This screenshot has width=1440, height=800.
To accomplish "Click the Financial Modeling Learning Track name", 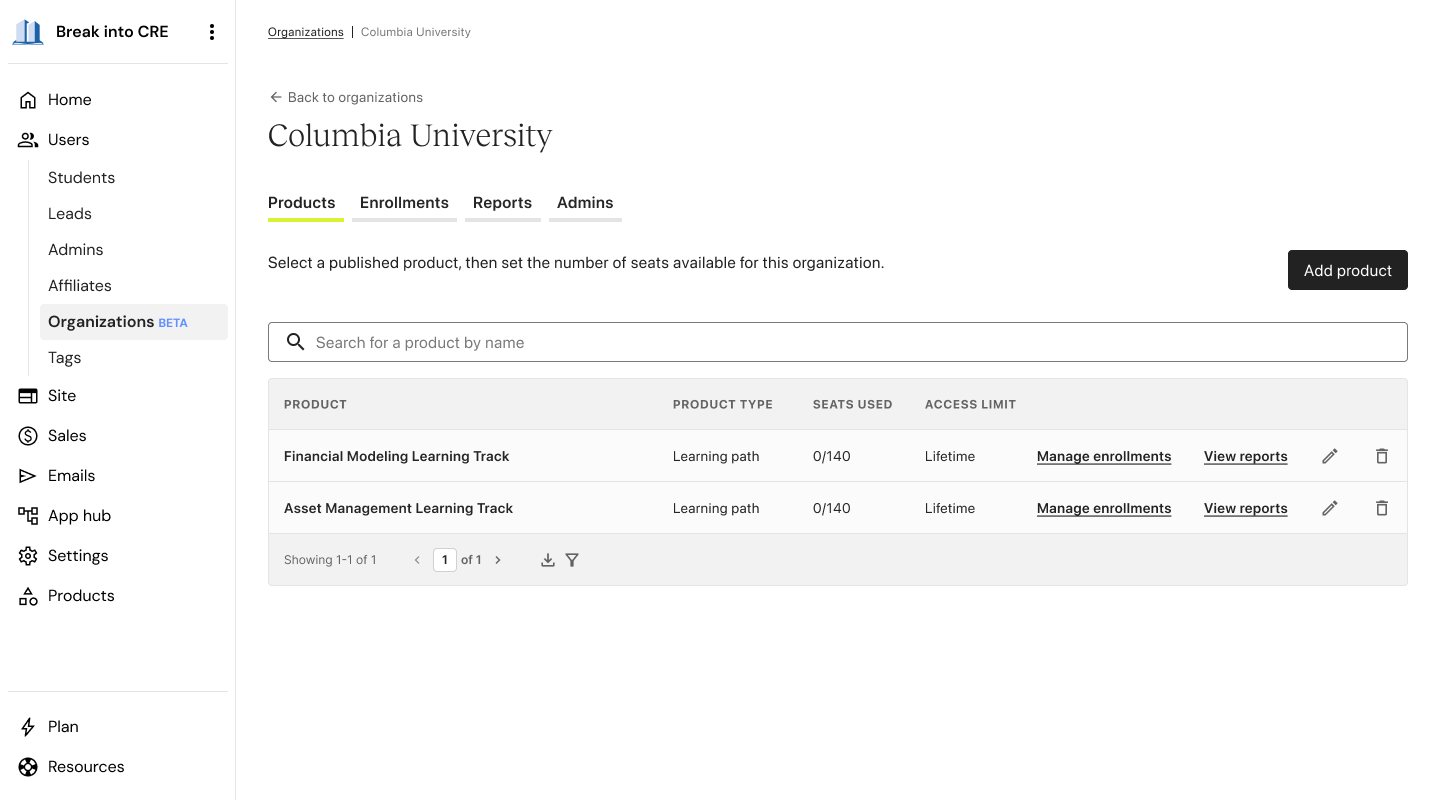I will (397, 456).
